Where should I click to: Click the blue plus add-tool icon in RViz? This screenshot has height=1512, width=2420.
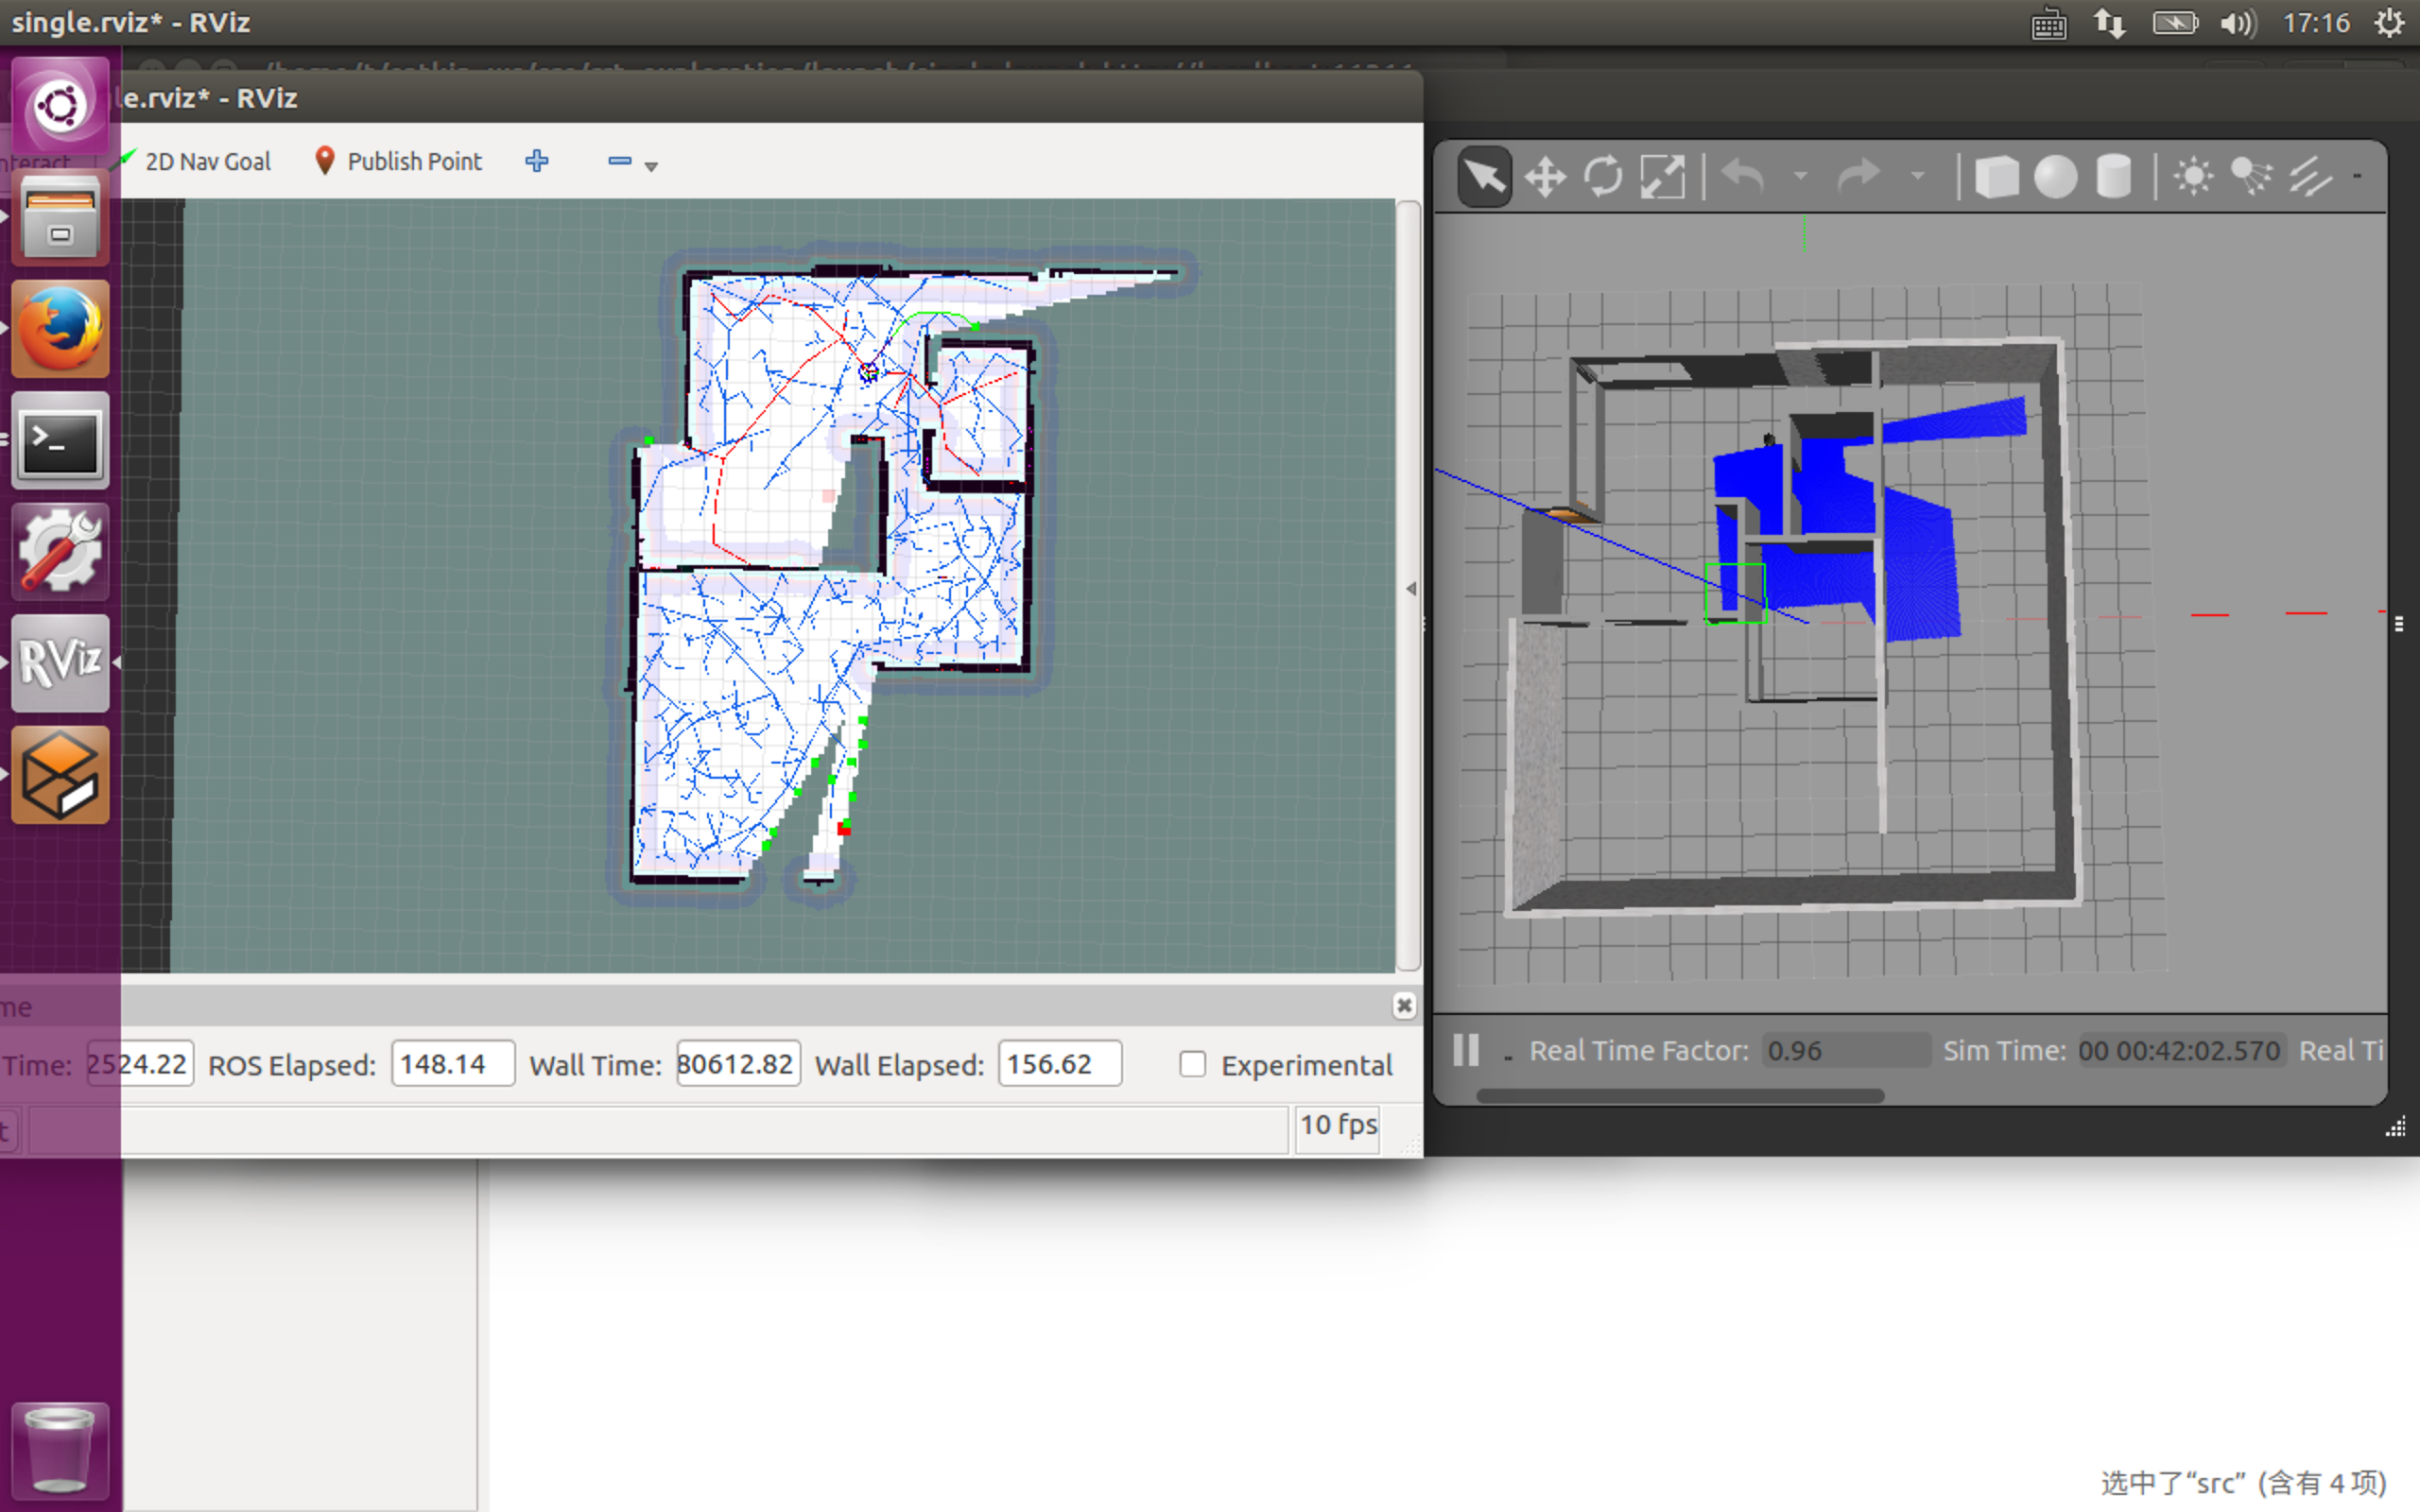537,161
